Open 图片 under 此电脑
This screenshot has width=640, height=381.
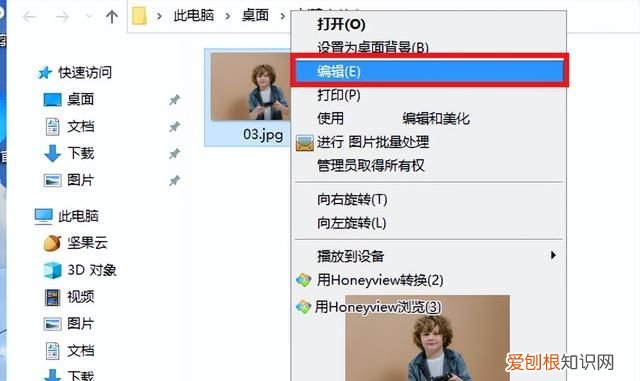coord(80,324)
